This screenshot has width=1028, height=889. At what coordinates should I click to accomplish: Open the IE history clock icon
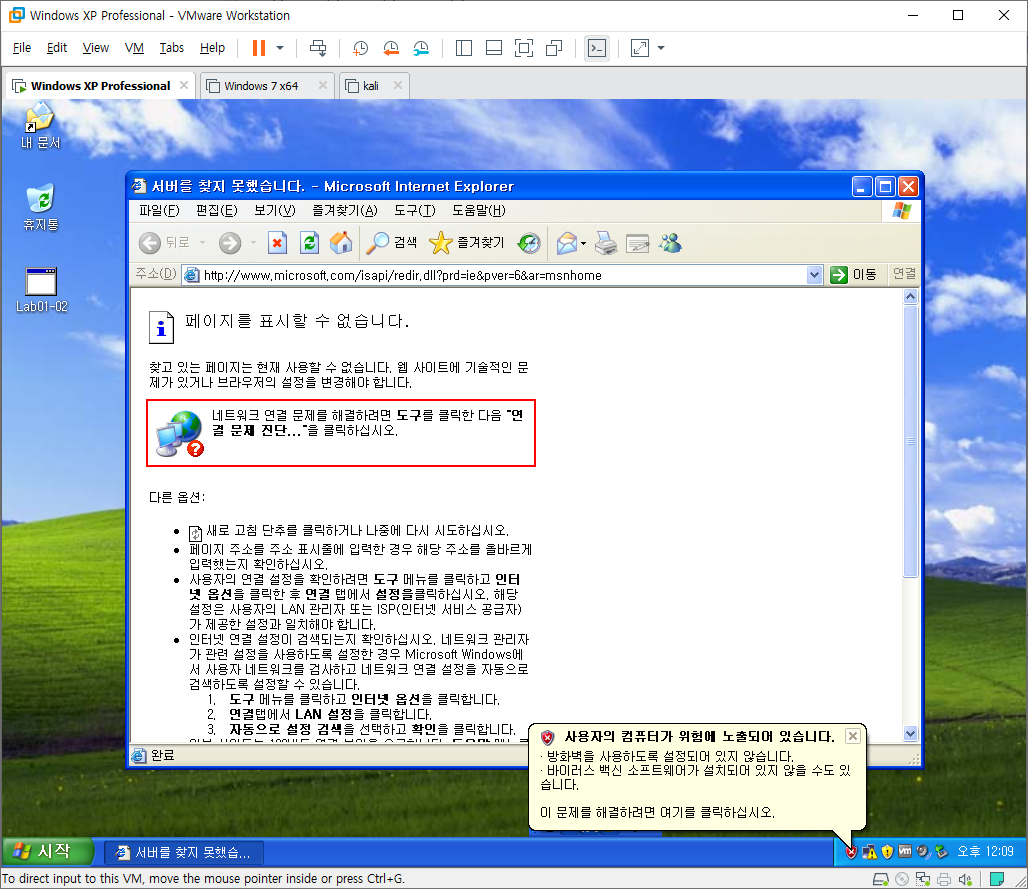(528, 243)
